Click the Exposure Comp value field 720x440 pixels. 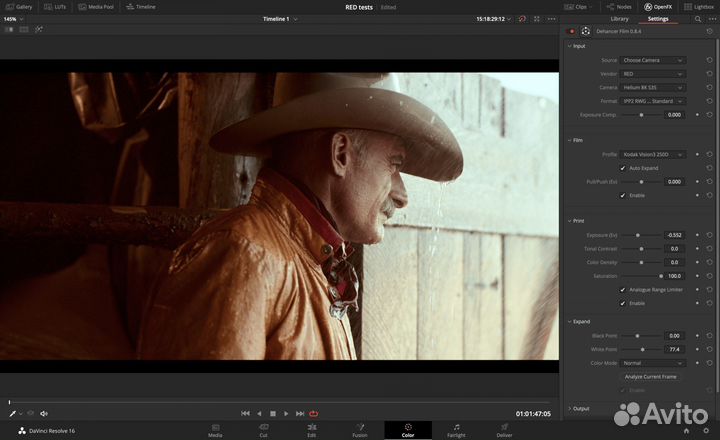coord(674,115)
